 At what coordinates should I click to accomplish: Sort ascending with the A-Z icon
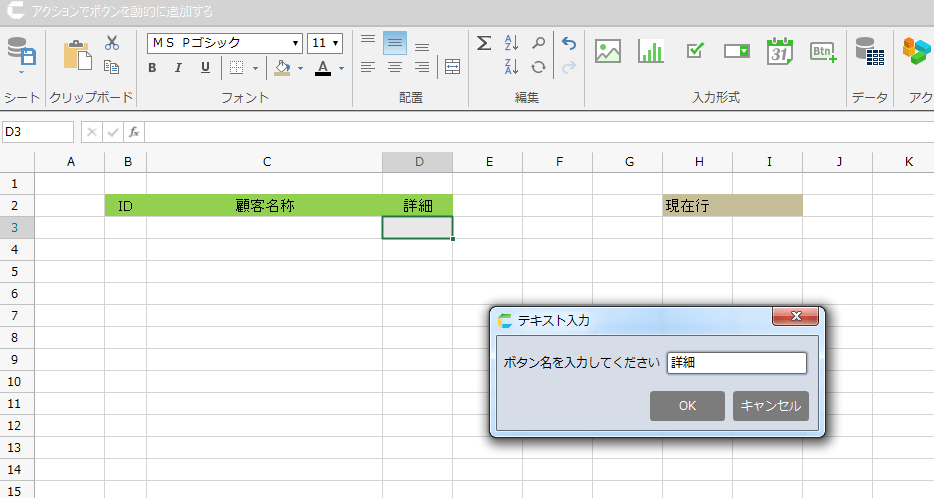512,43
